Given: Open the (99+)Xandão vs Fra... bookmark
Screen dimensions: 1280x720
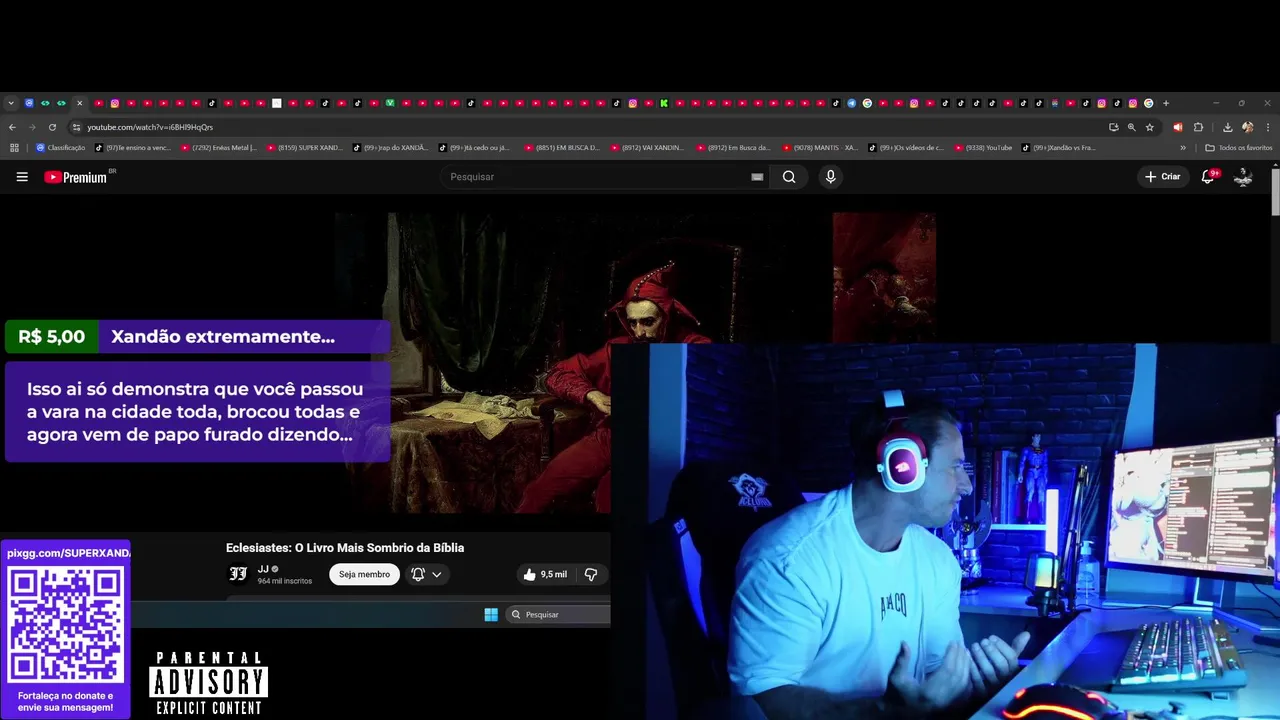Looking at the screenshot, I should (x=1059, y=148).
